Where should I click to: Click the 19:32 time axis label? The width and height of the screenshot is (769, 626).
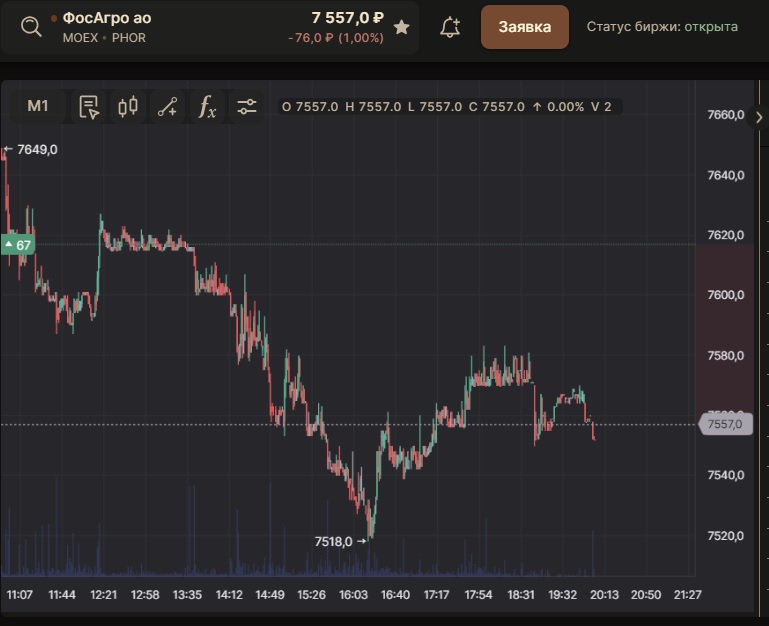(x=563, y=595)
